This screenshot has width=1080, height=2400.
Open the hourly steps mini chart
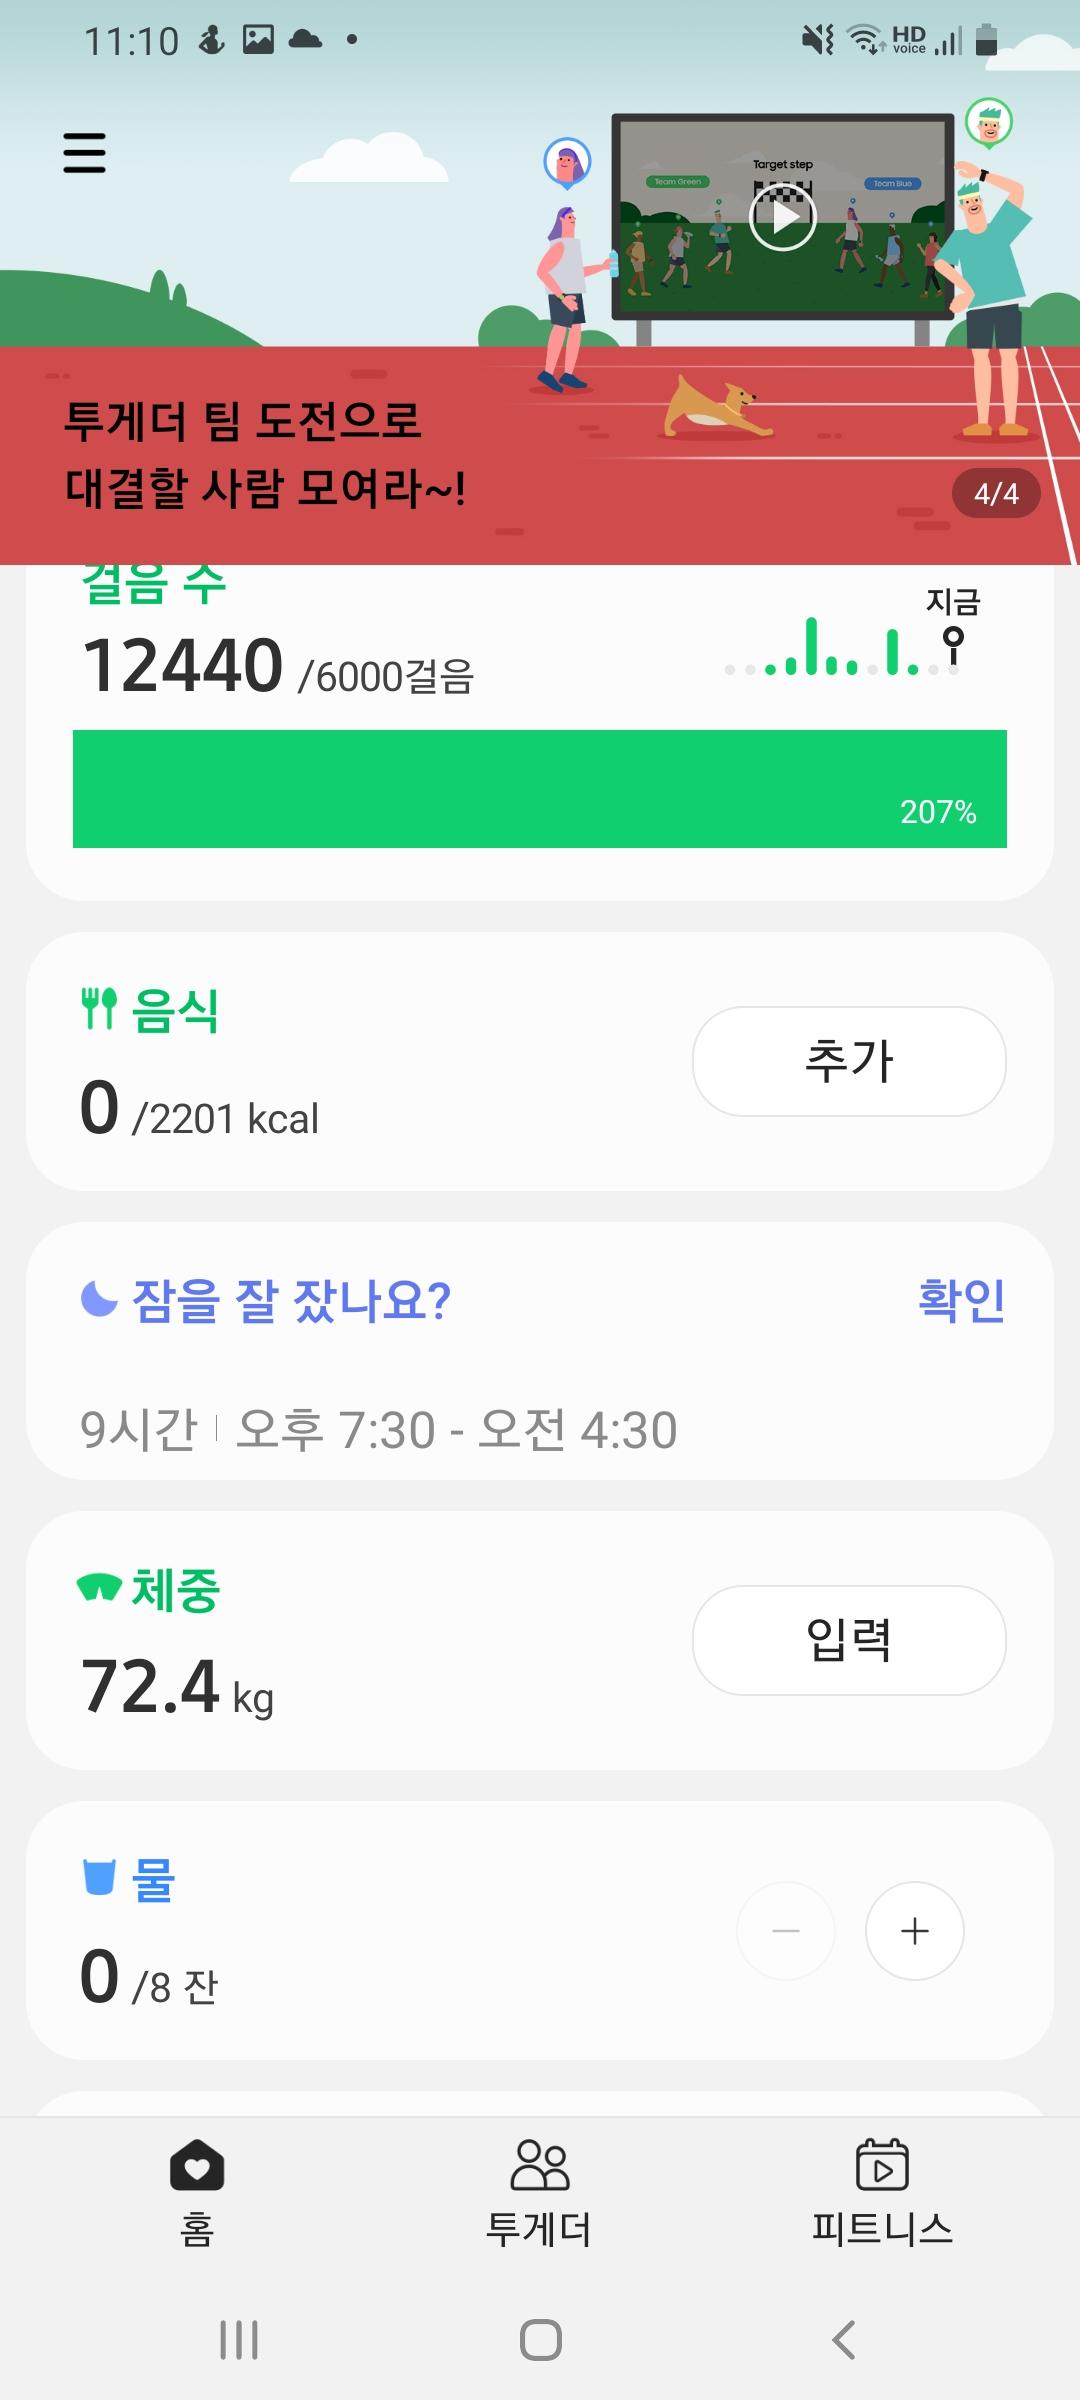click(x=843, y=648)
